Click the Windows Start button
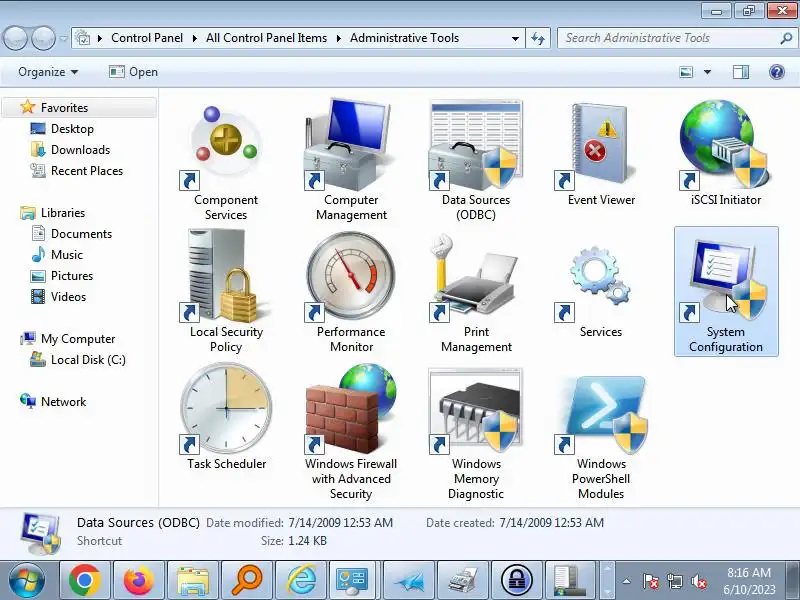 coord(27,581)
